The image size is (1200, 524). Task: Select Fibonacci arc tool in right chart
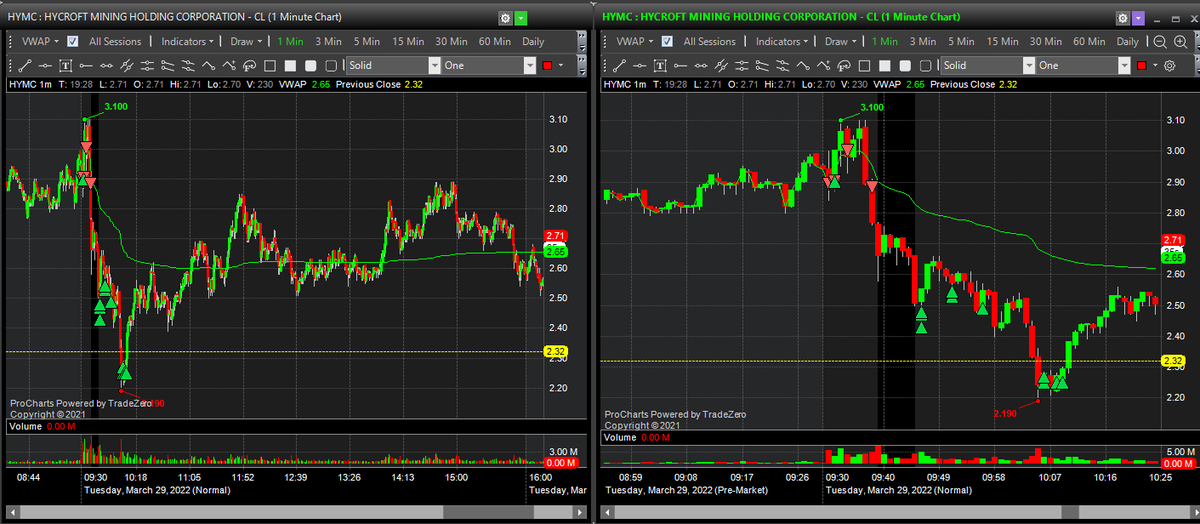pyautogui.click(x=844, y=65)
